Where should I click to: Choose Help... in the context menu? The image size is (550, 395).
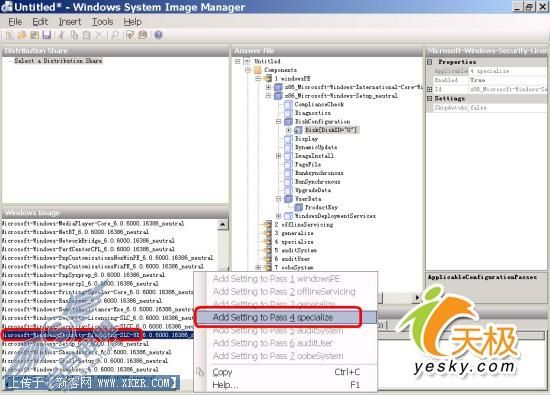286,385
